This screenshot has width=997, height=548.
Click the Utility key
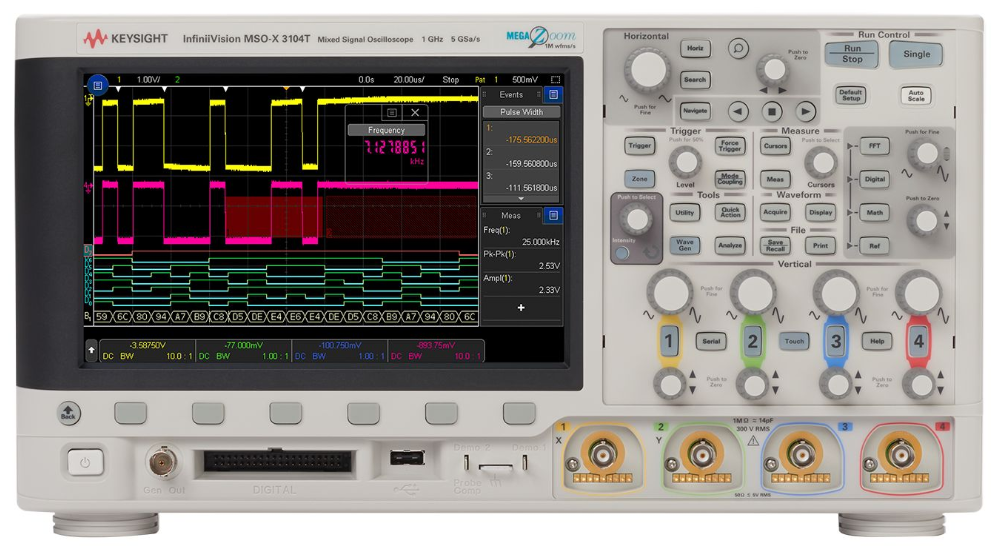(x=685, y=212)
